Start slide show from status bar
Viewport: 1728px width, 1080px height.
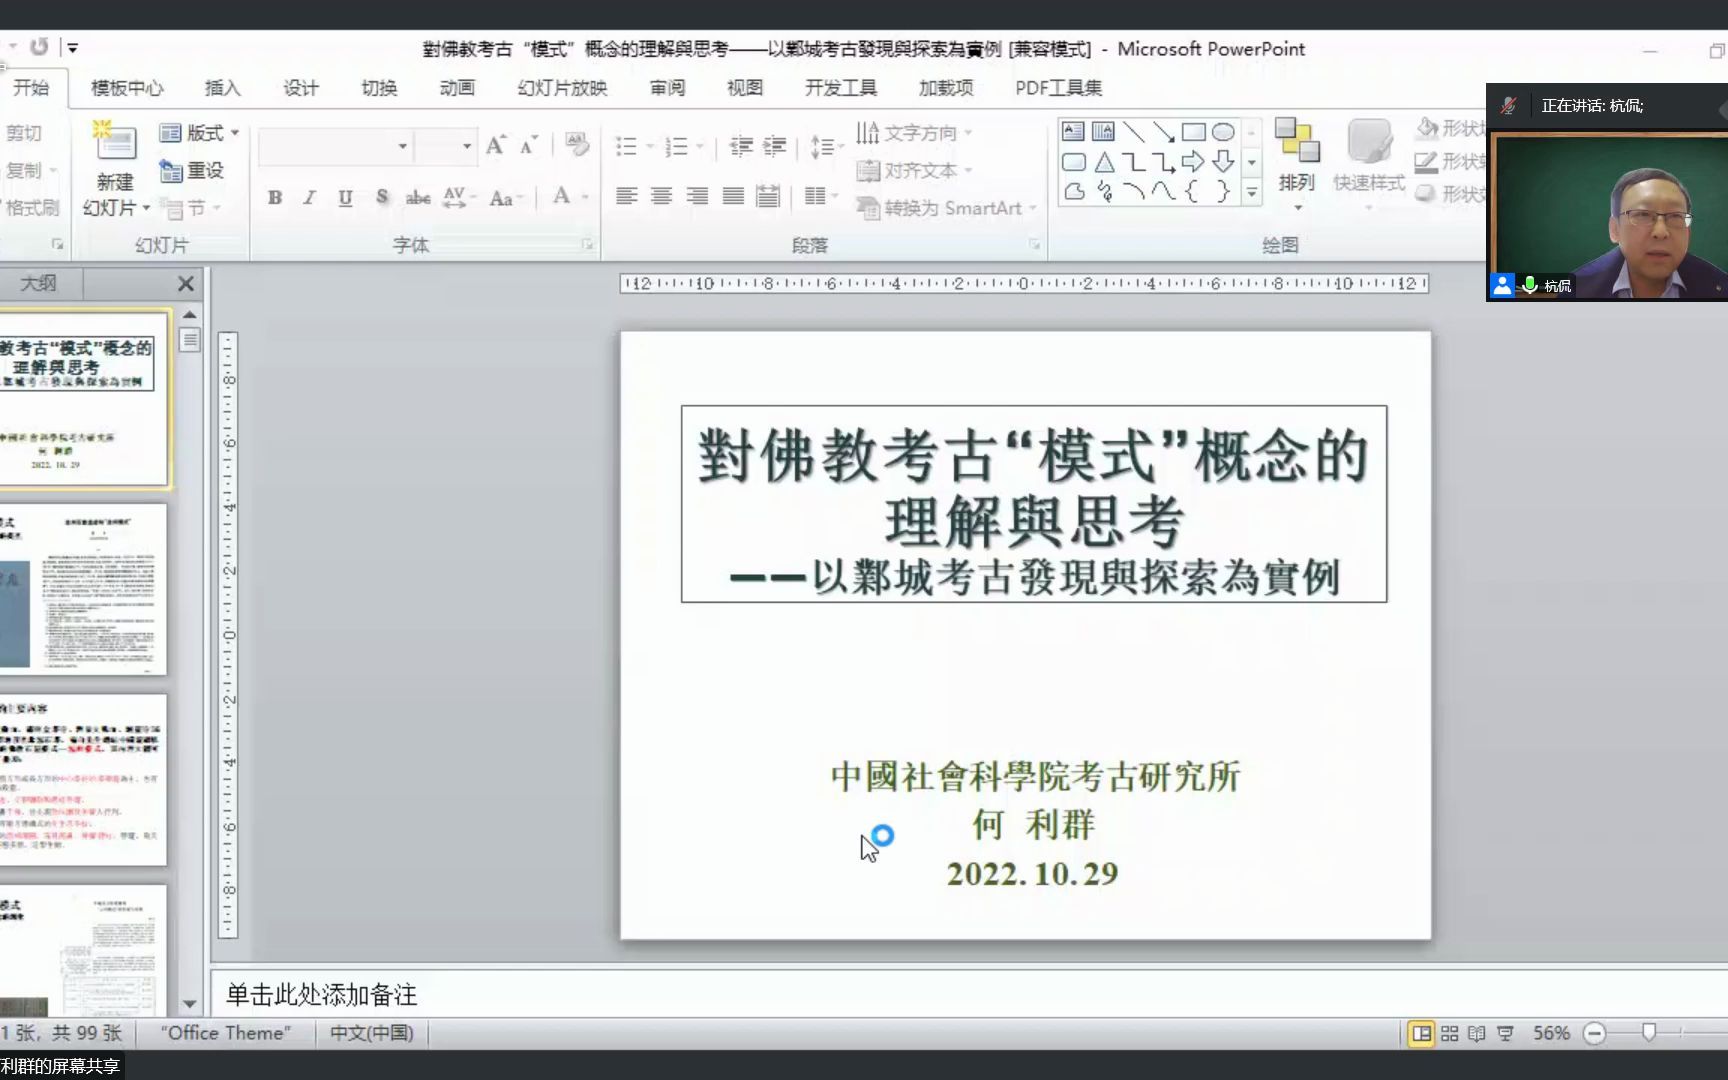click(x=1505, y=1034)
